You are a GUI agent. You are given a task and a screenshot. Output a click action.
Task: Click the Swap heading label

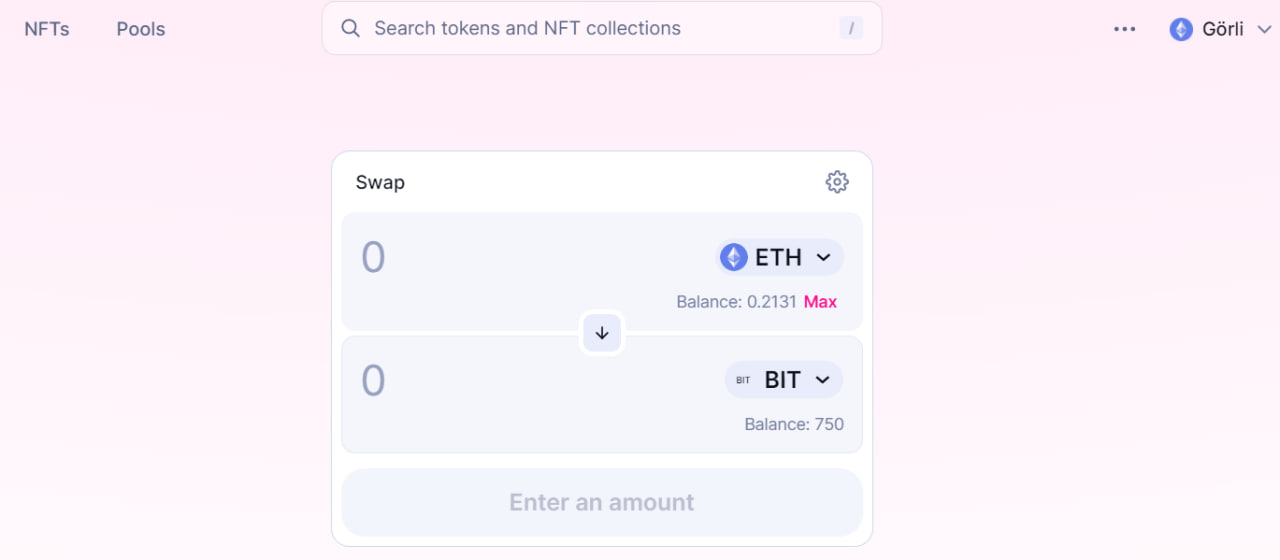tap(380, 183)
